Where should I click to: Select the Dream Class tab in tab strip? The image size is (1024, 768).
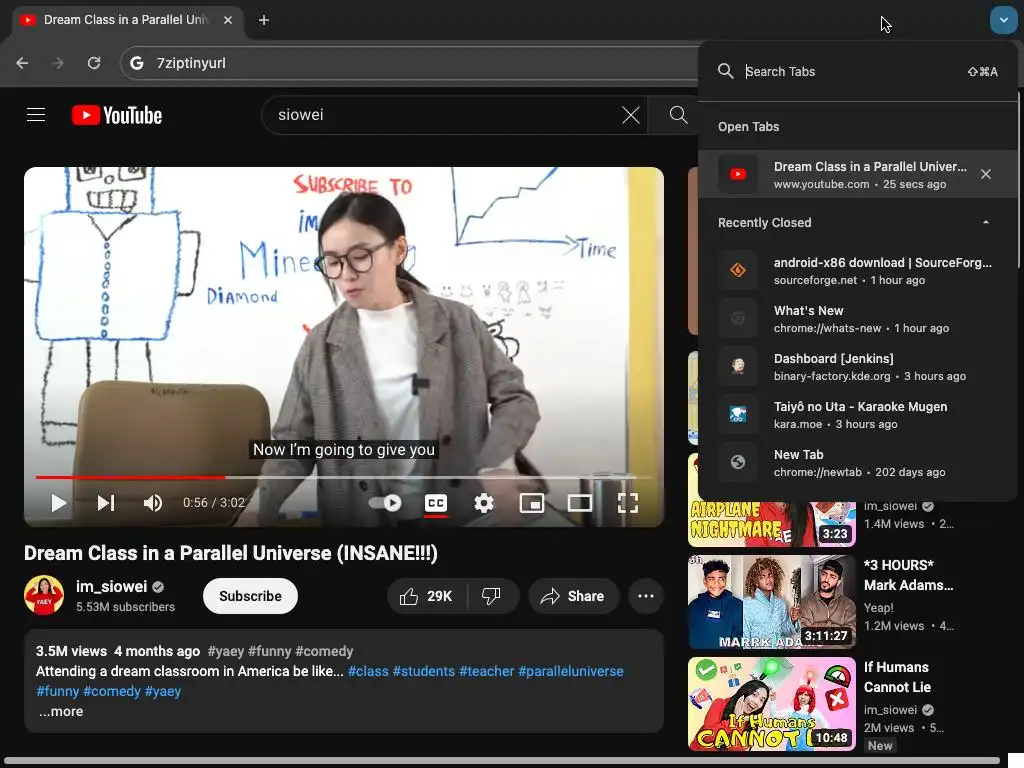pos(127,20)
